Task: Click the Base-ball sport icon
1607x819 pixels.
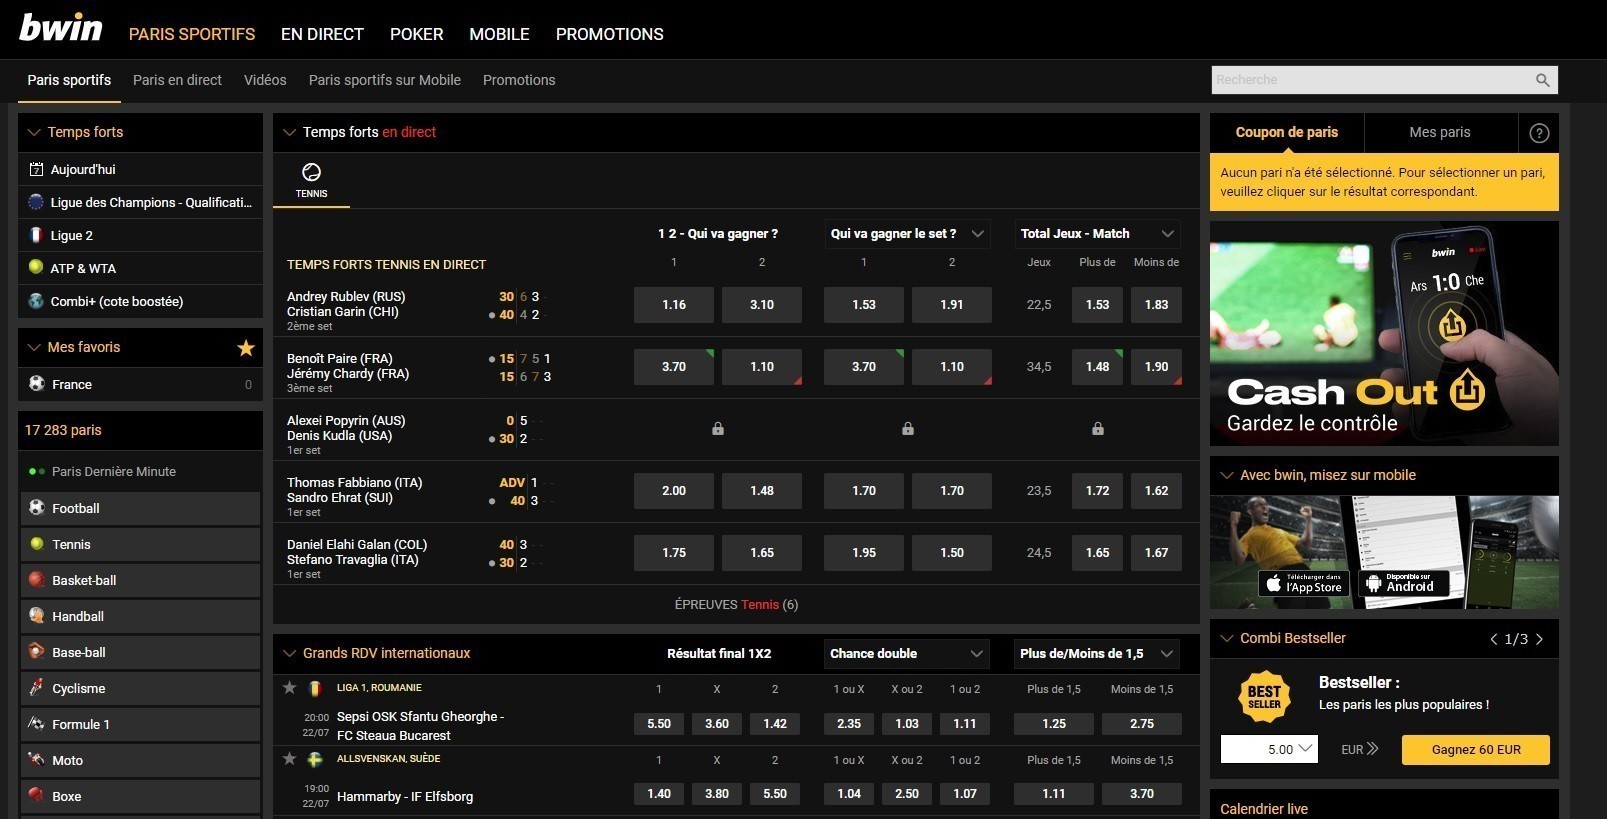Action: [37, 652]
